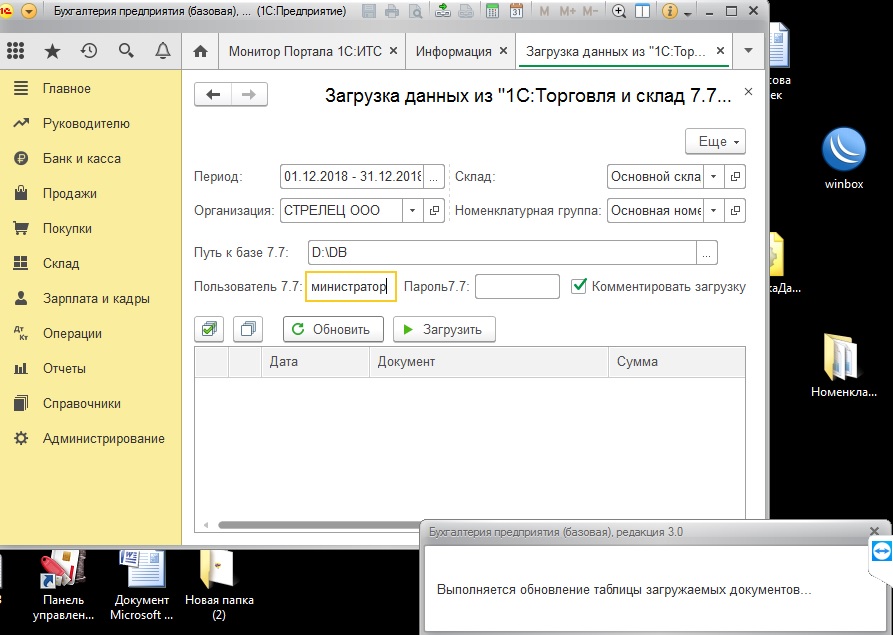893x635 pixels.
Task: Click the Документ column header
Action: tap(489, 362)
